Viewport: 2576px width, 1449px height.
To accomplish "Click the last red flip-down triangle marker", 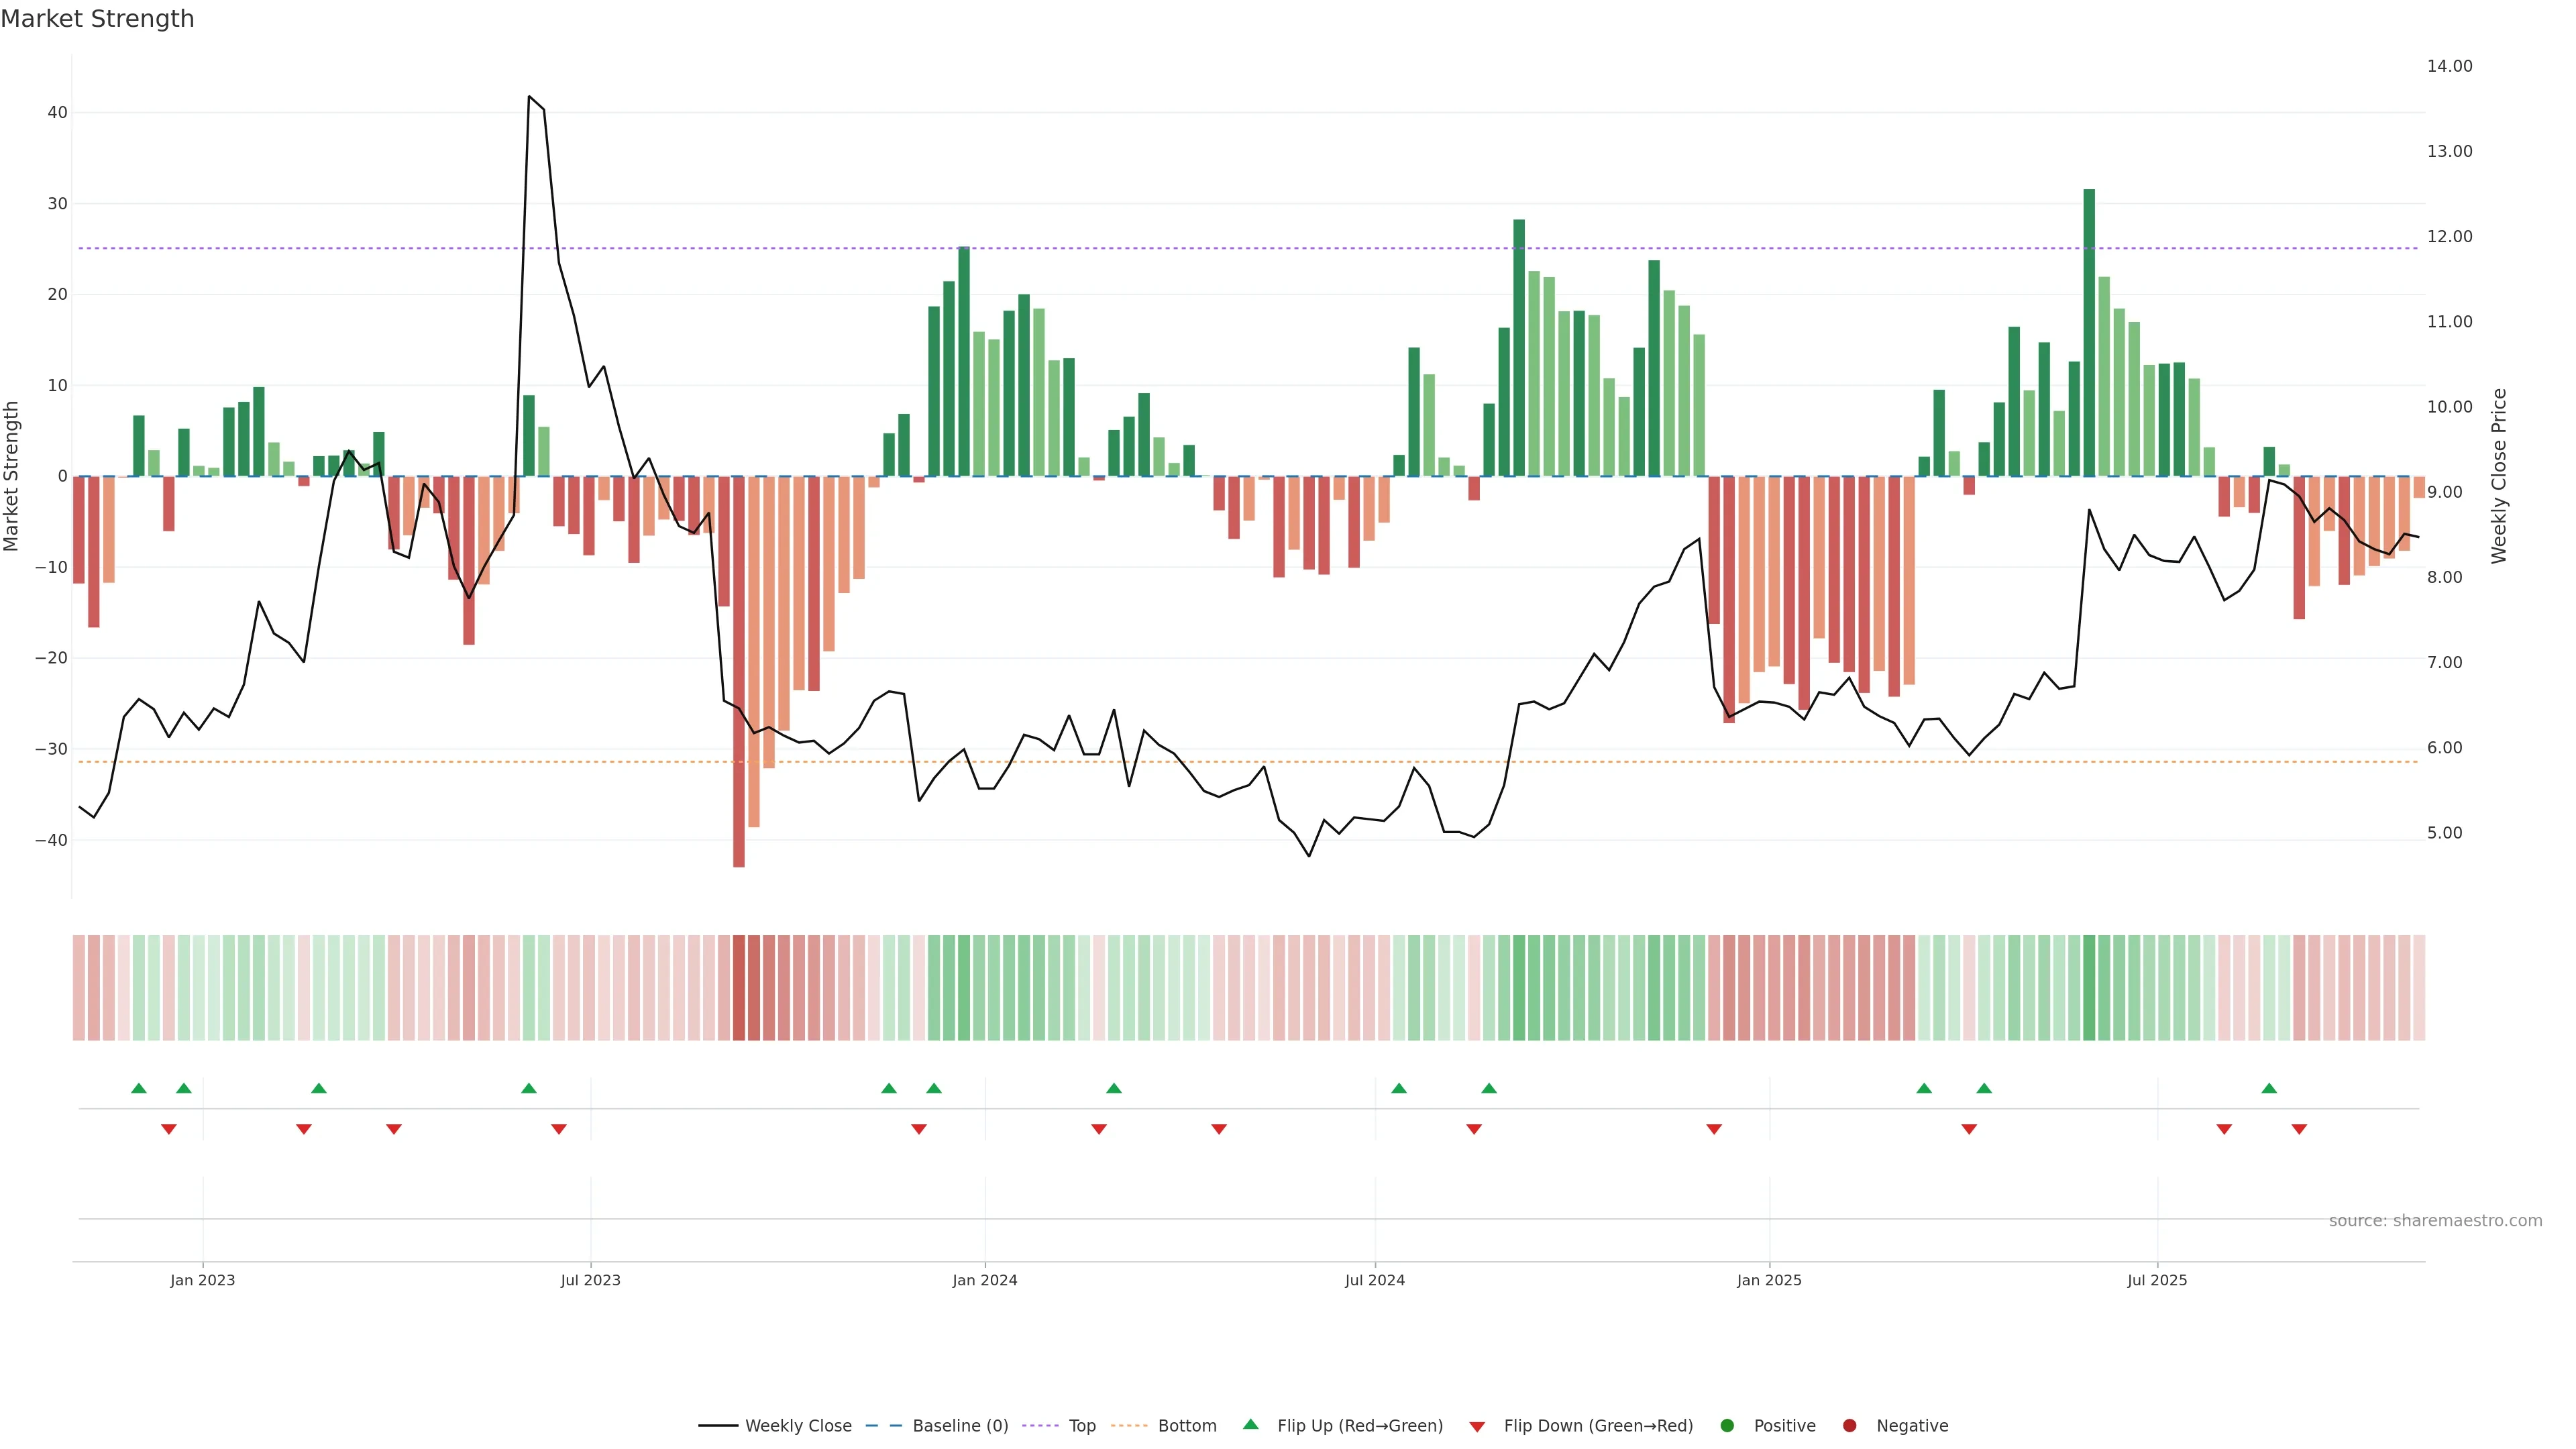I will click(2299, 1129).
